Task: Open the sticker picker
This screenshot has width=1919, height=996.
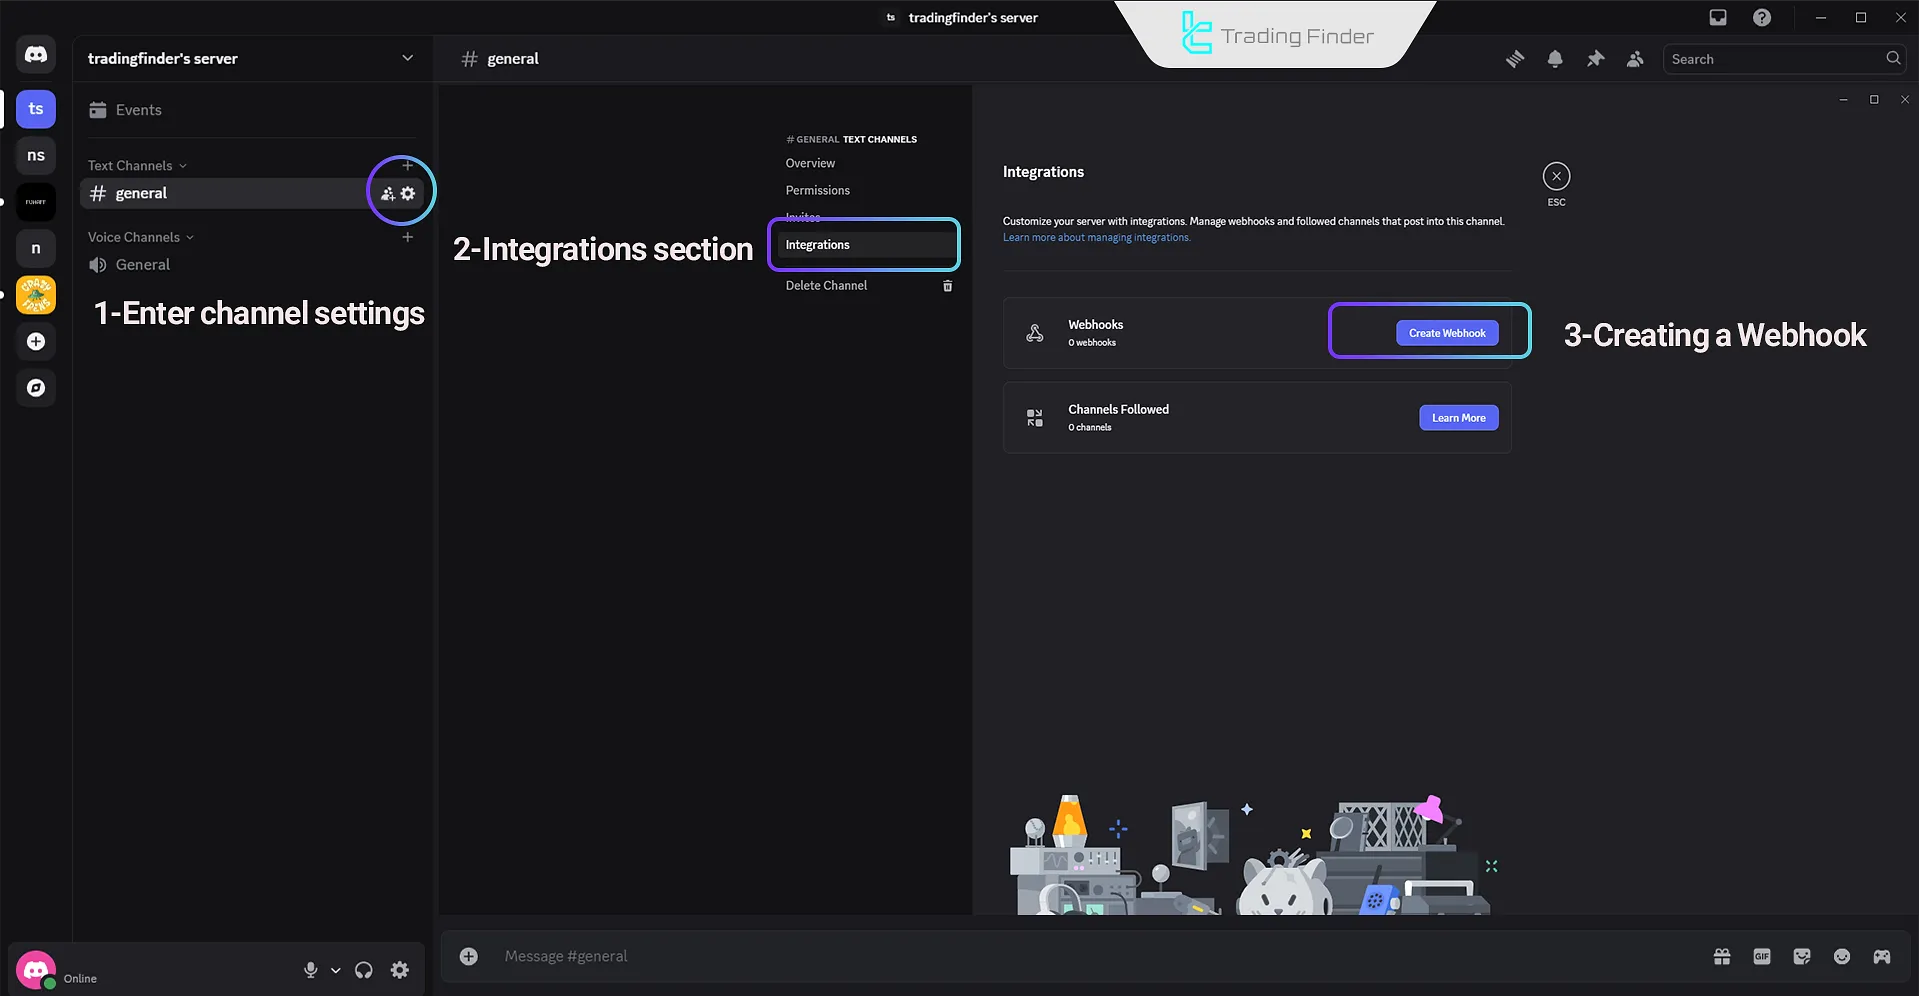Action: (x=1801, y=956)
